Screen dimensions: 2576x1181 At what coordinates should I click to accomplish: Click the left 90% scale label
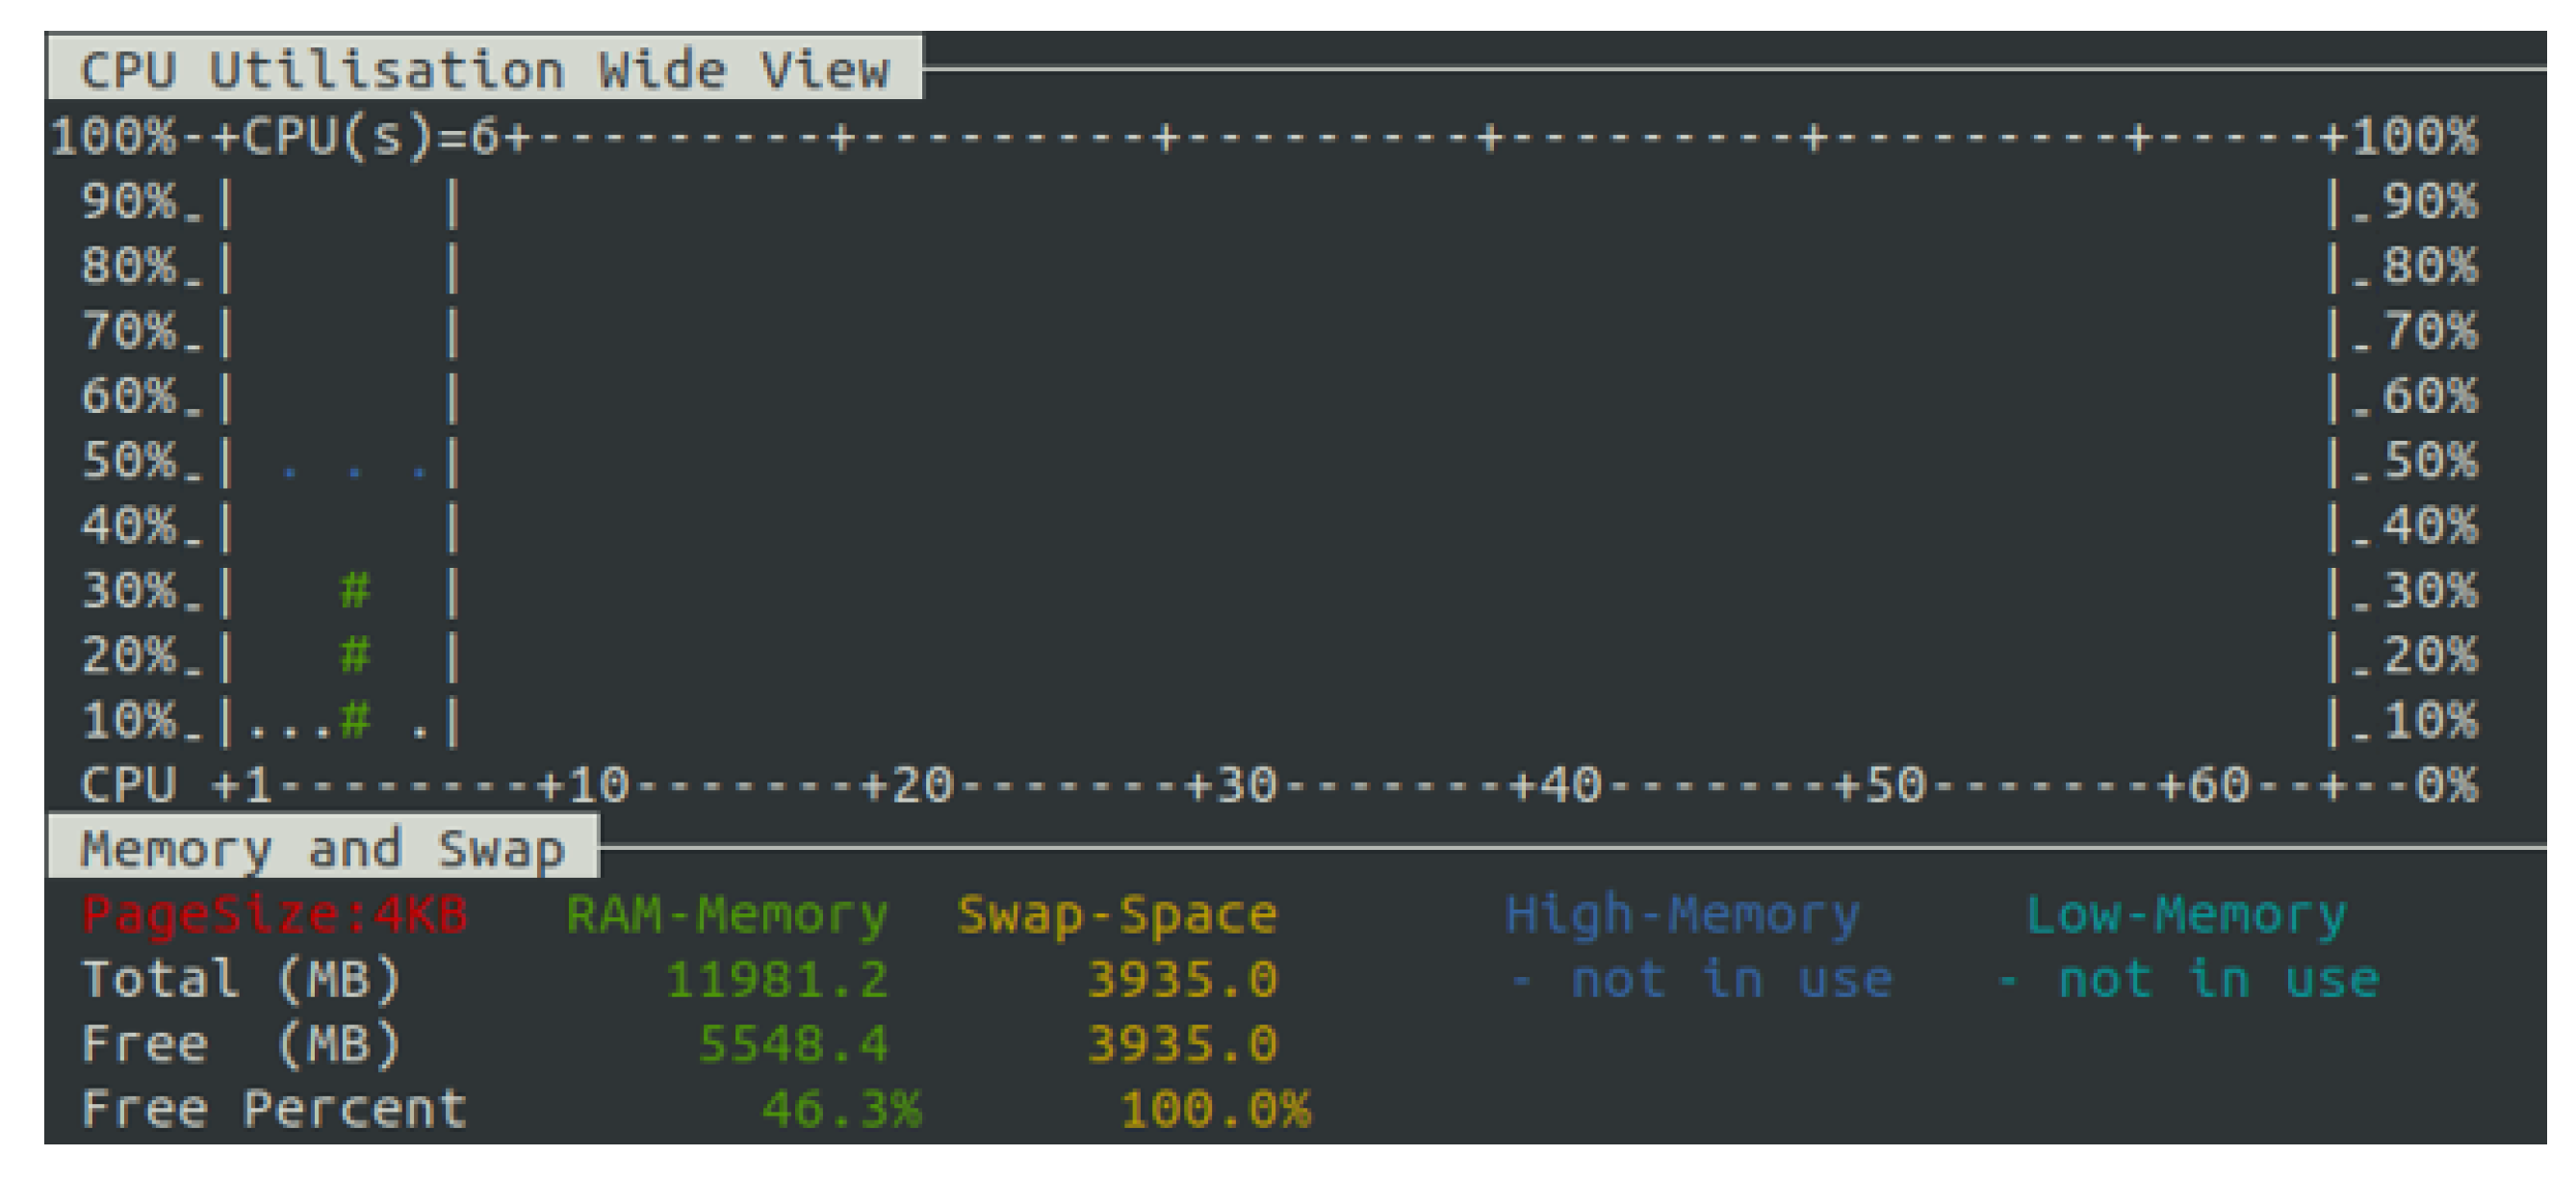click(x=128, y=201)
